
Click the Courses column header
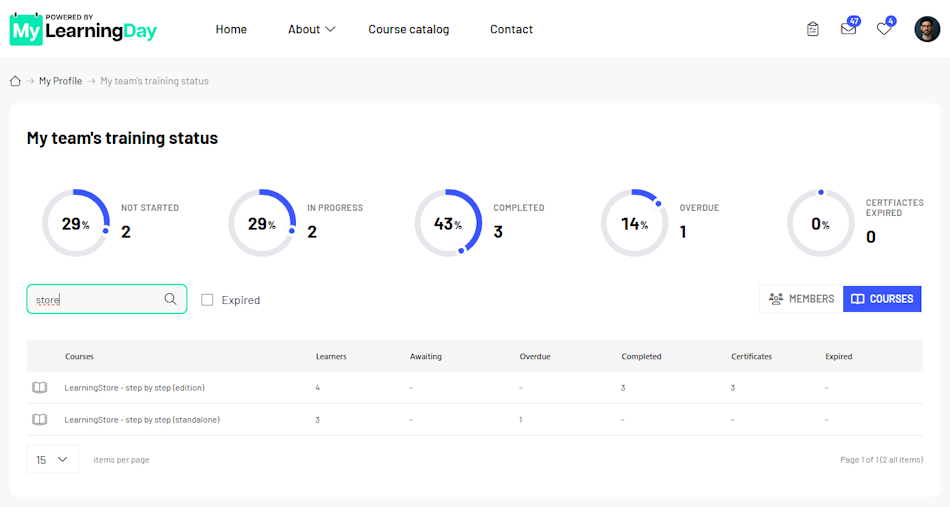(x=79, y=356)
